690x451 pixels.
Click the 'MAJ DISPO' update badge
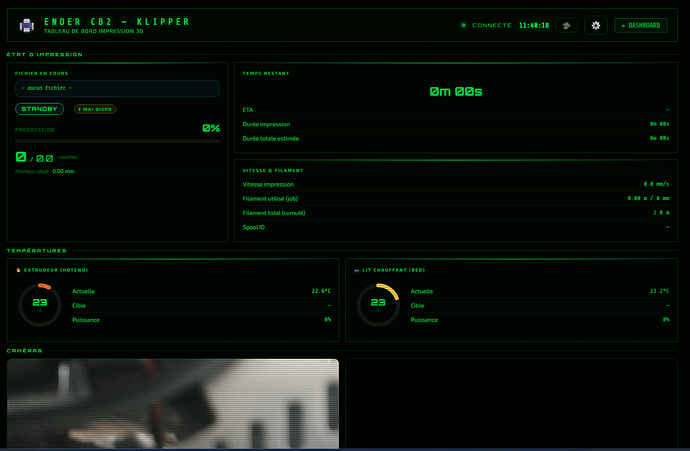[95, 109]
